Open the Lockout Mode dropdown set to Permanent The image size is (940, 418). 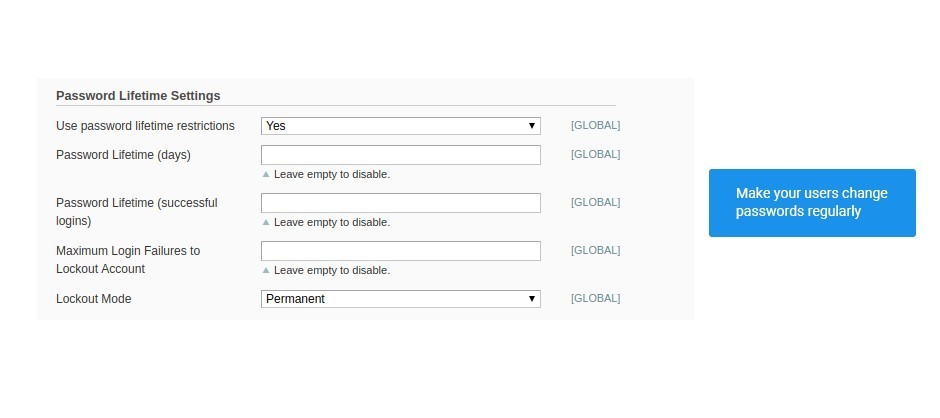(400, 299)
